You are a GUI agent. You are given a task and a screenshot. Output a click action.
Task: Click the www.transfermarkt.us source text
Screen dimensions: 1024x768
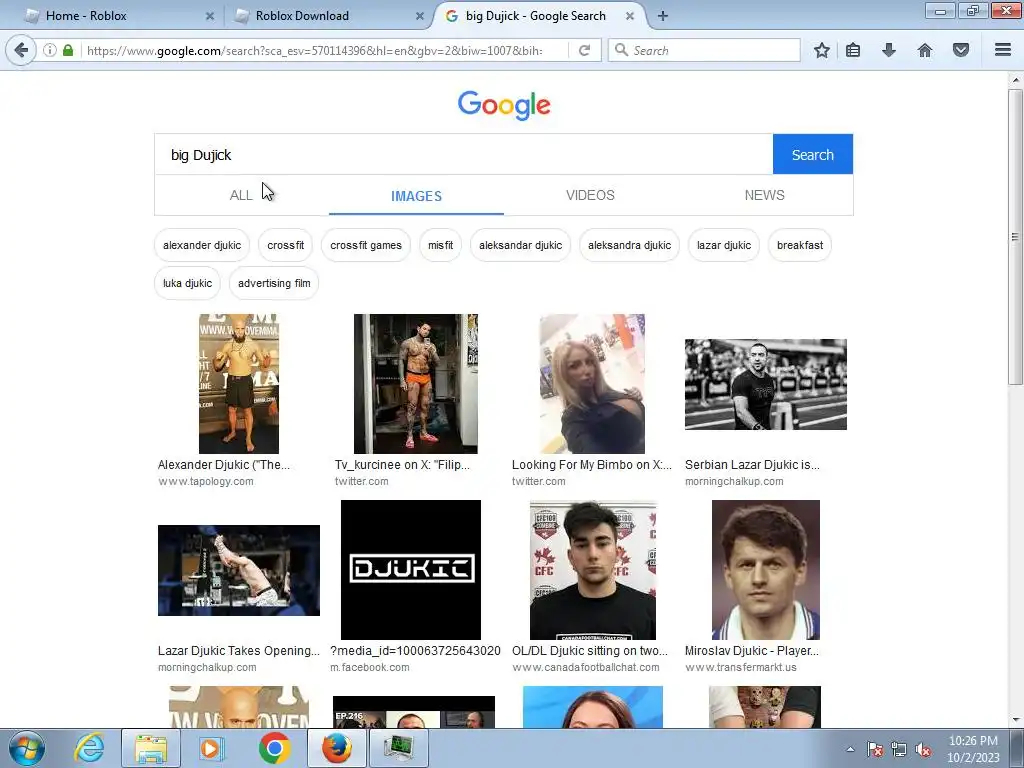[741, 667]
